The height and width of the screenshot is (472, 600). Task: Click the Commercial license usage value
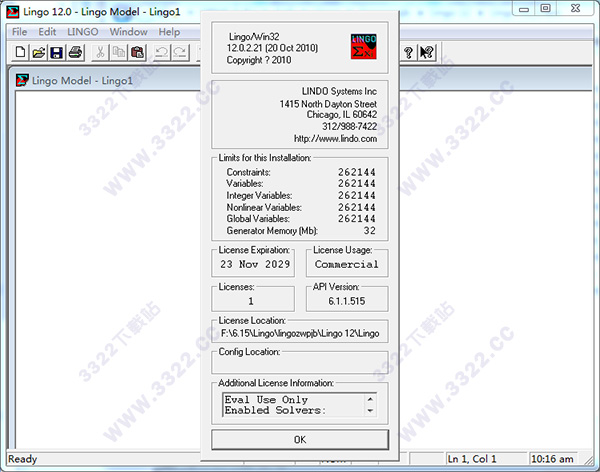click(x=347, y=264)
